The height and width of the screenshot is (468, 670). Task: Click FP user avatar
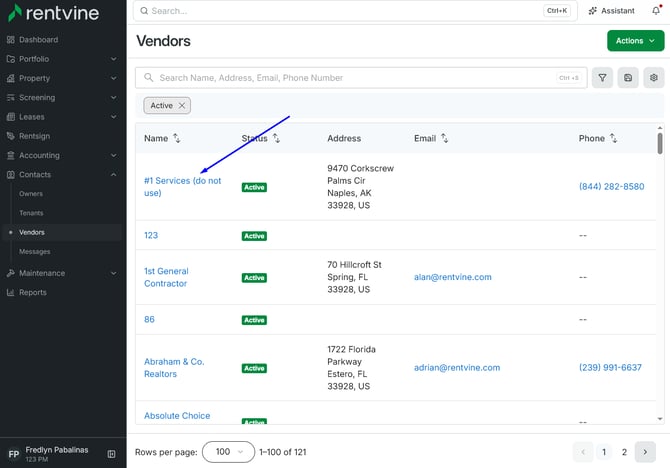point(14,454)
